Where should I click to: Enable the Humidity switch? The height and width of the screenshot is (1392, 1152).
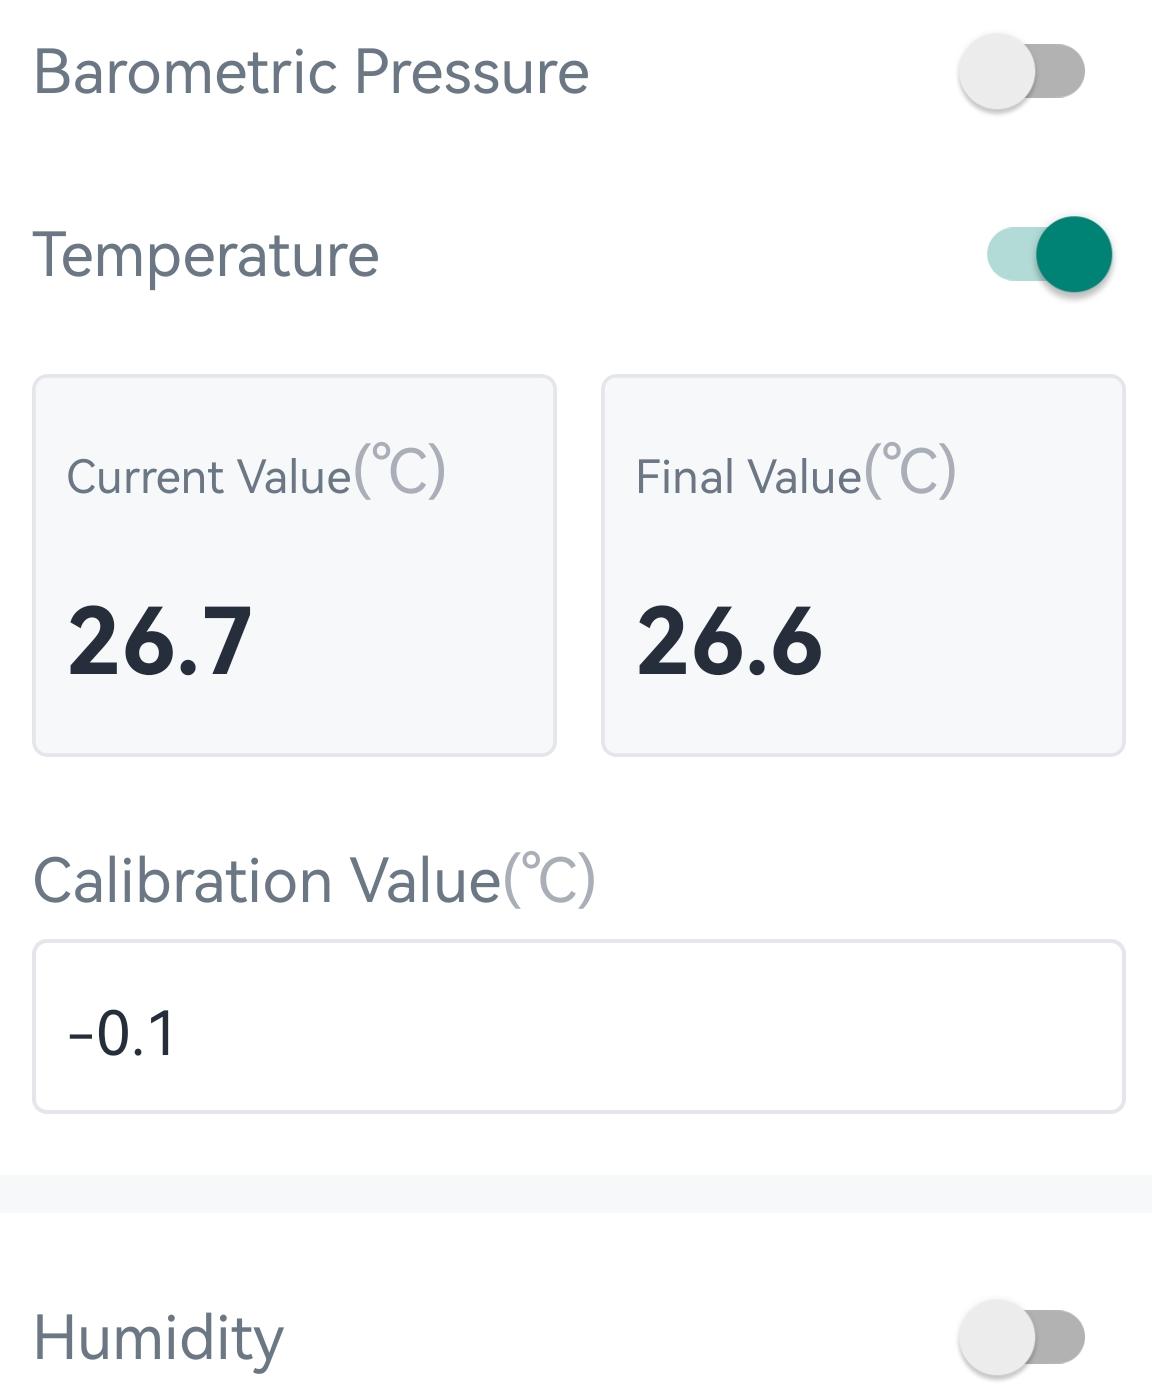(x=1021, y=1337)
